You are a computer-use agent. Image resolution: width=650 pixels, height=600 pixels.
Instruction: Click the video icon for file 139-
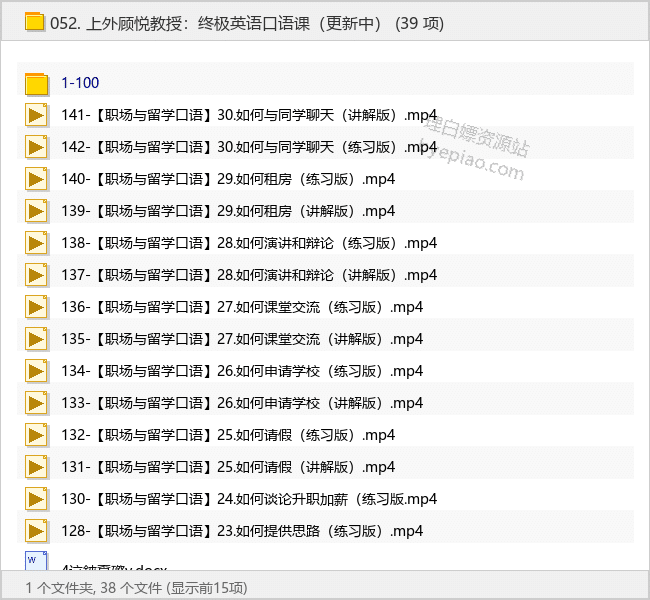36,211
